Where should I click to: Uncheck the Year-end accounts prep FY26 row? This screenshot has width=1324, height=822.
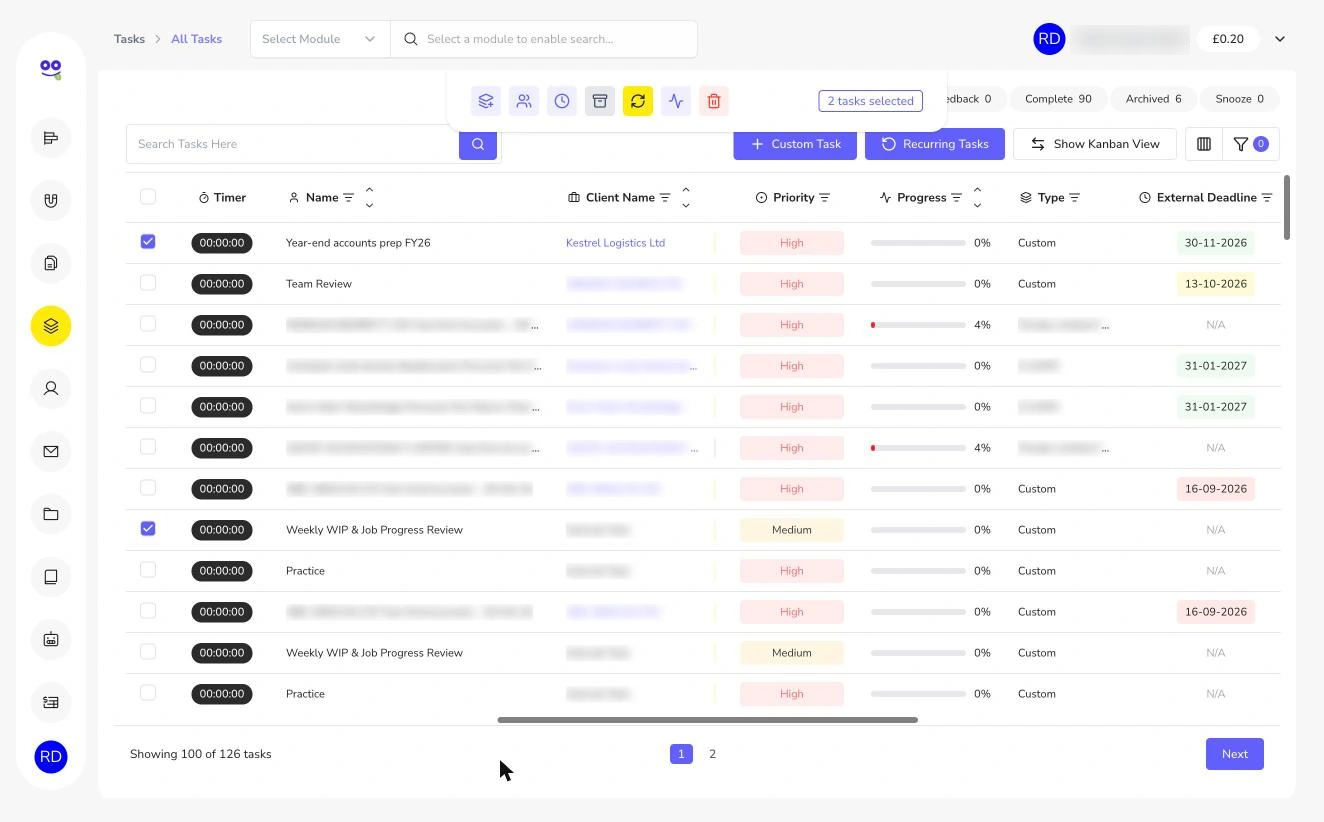pyautogui.click(x=148, y=242)
